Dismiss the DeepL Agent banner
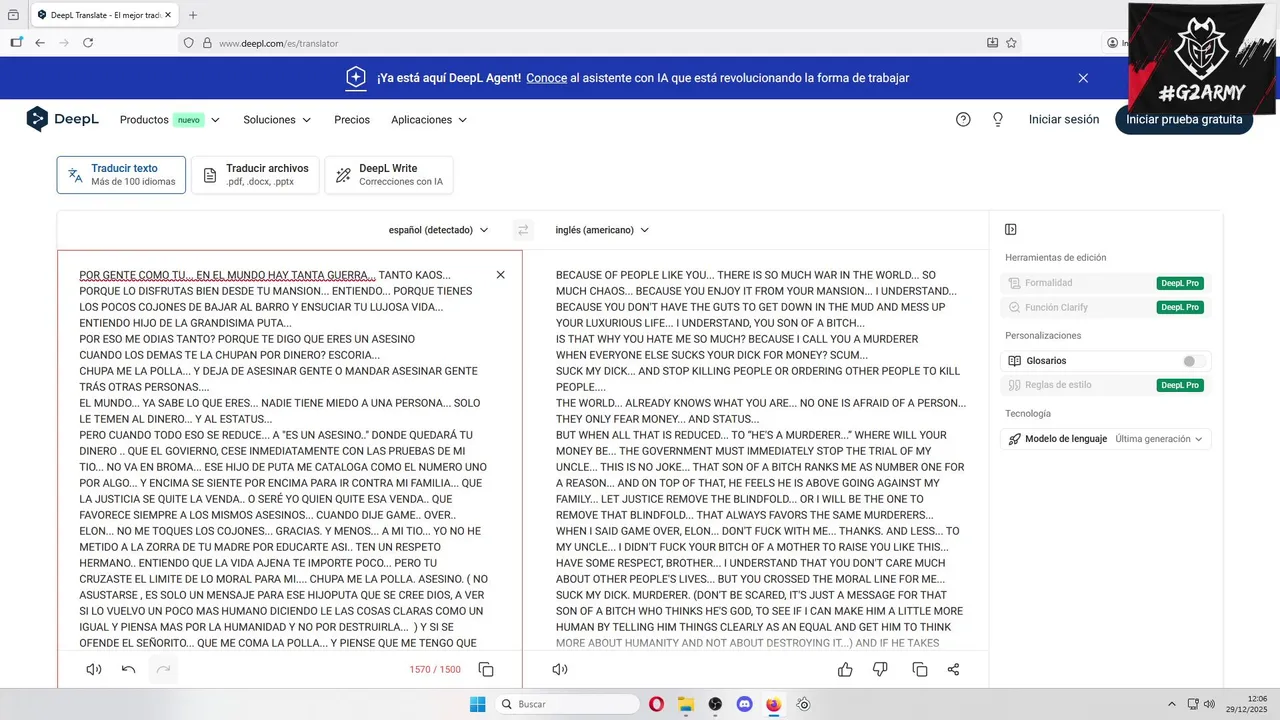 (1083, 78)
